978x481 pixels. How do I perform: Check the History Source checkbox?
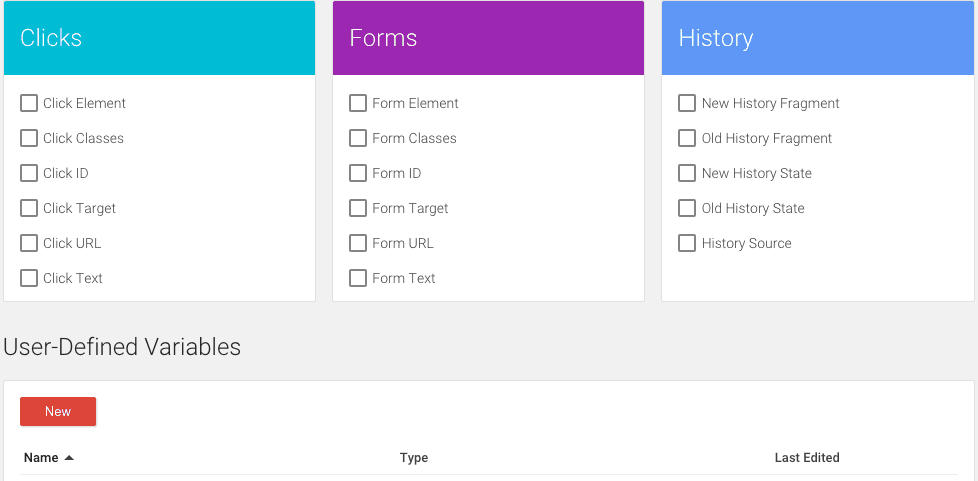687,243
